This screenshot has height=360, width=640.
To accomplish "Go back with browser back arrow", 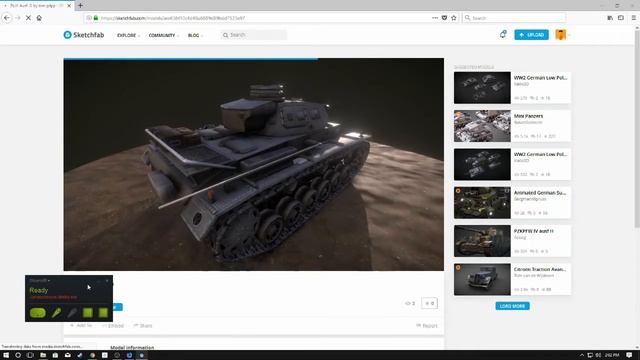I will tap(7, 18).
